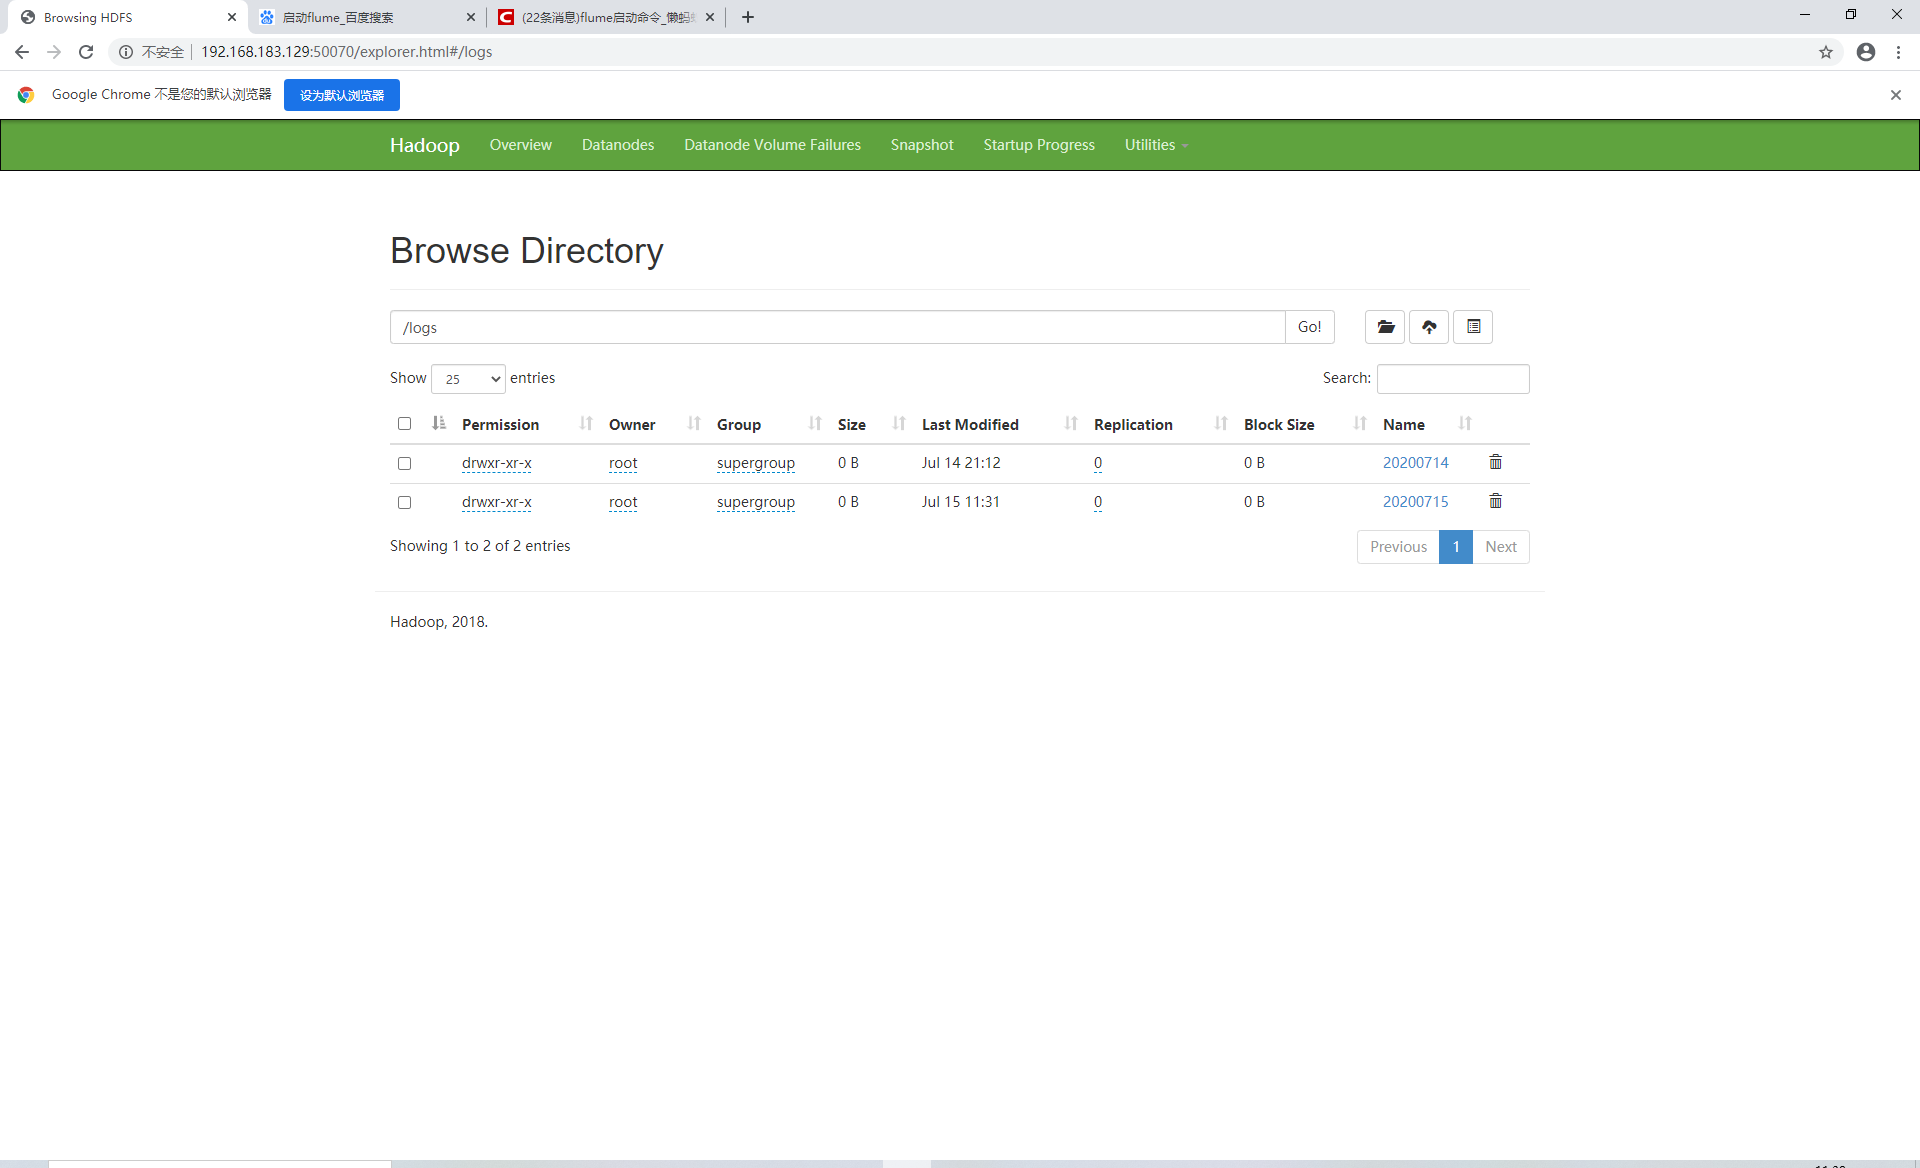The width and height of the screenshot is (1920, 1168).
Task: Click the create directory folder icon
Action: [x=1385, y=327]
